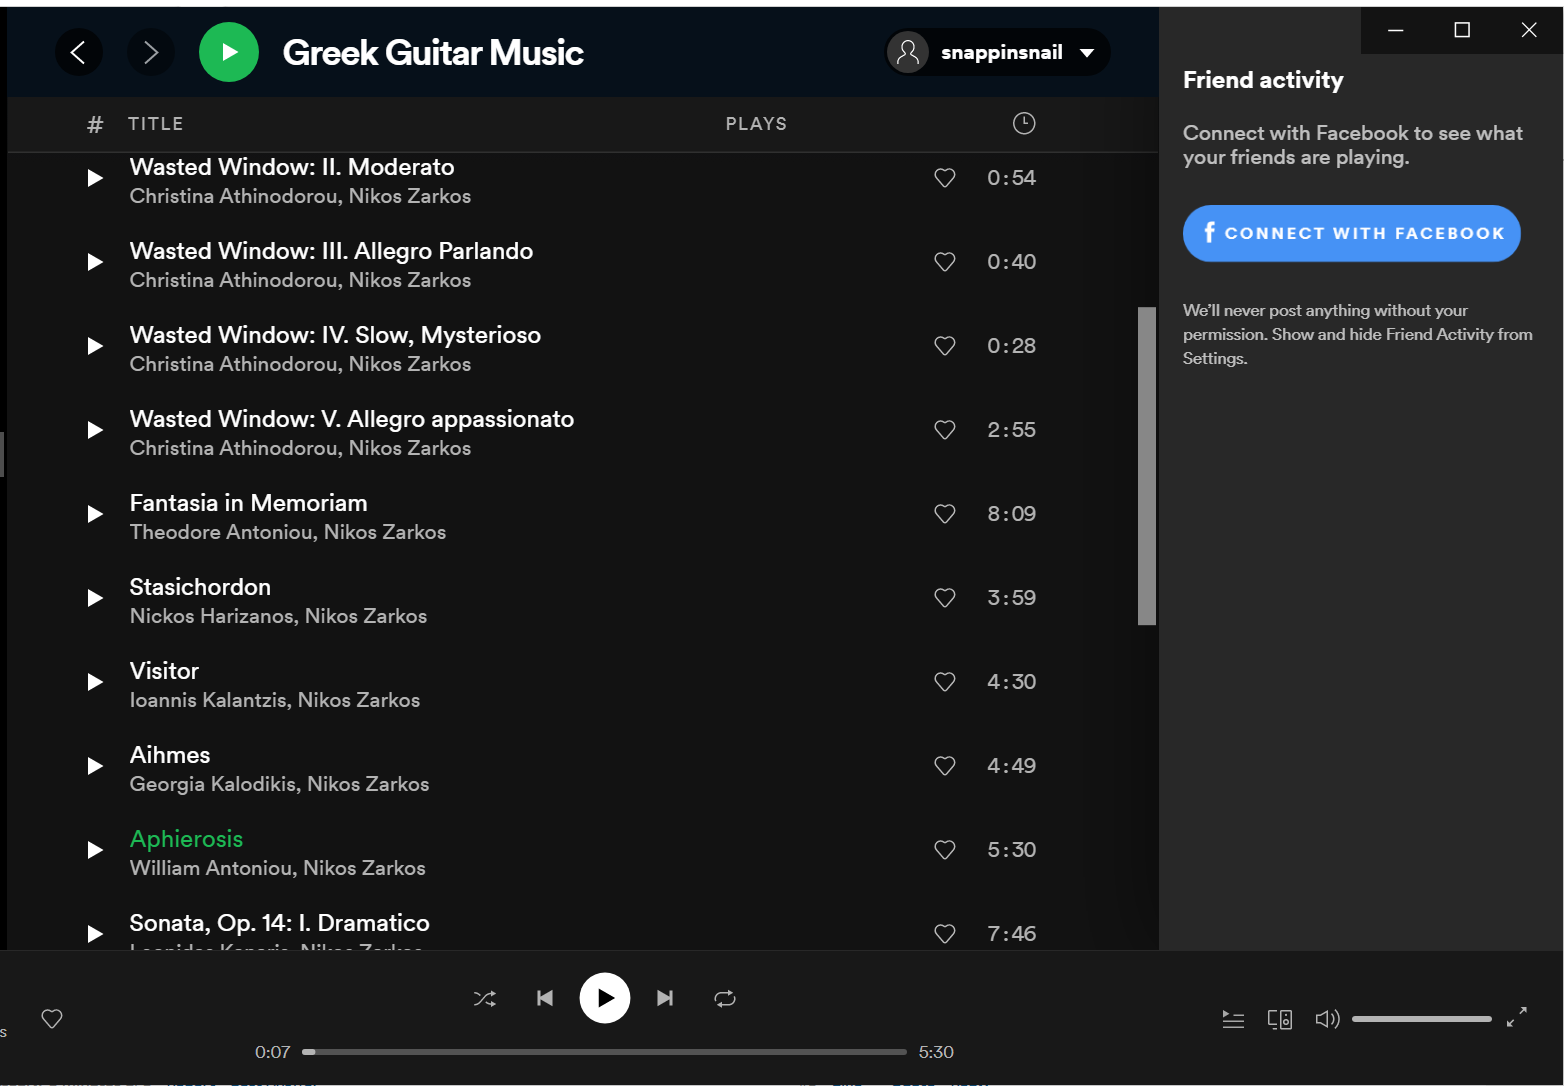This screenshot has width=1564, height=1086.
Task: Select the green Aphierosis track title
Action: pyautogui.click(x=187, y=839)
